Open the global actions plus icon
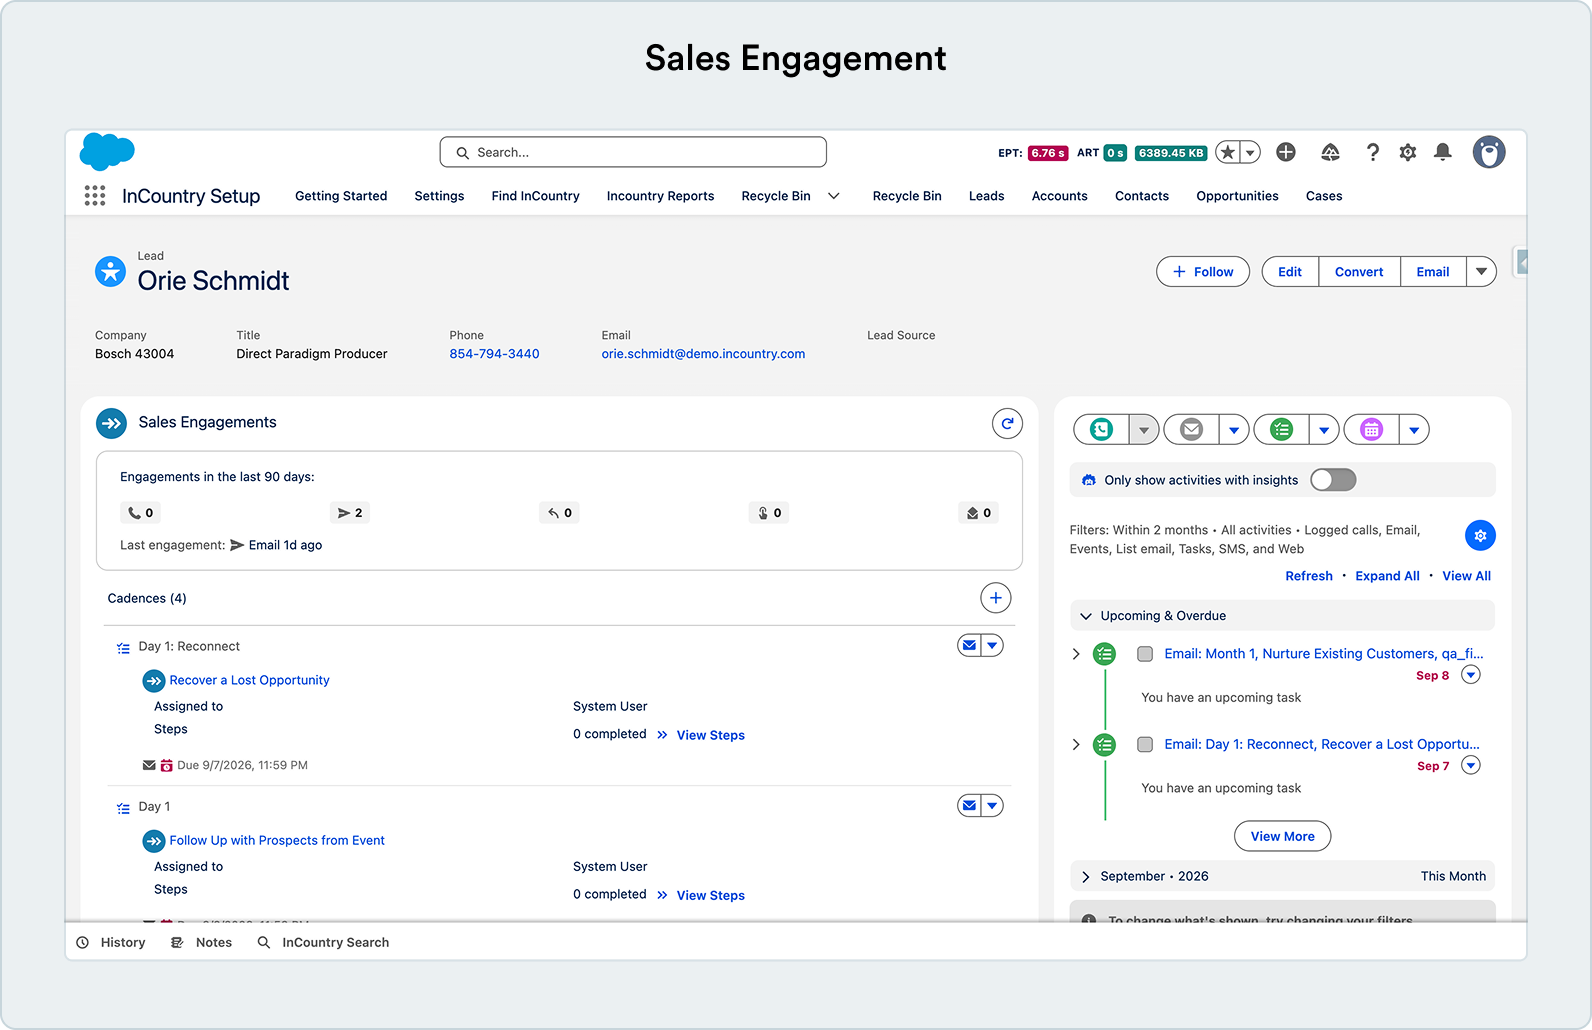This screenshot has height=1030, width=1592. (1286, 152)
